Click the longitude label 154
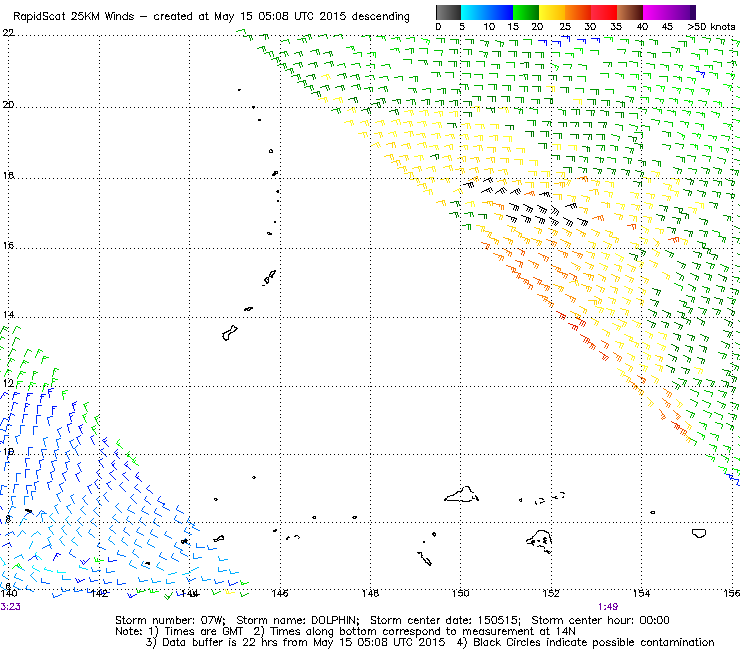The width and height of the screenshot is (740, 650). 641,593
